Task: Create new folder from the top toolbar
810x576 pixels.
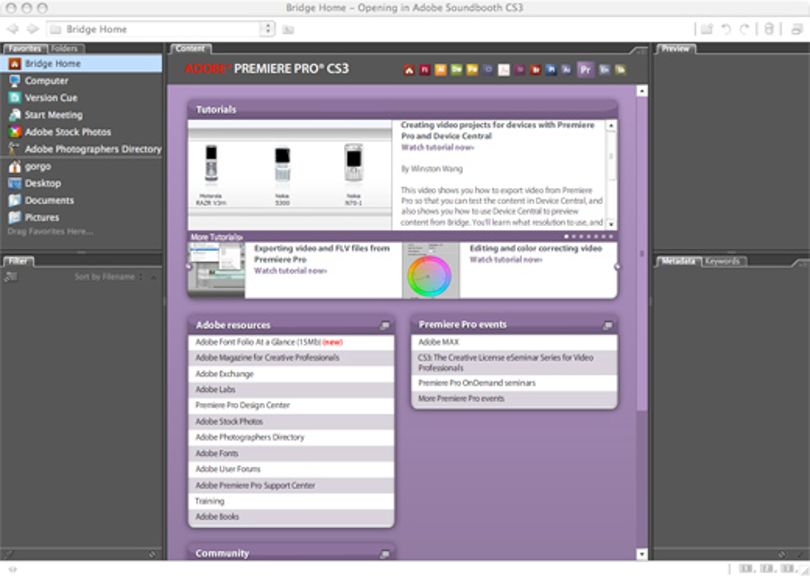Action: 706,29
